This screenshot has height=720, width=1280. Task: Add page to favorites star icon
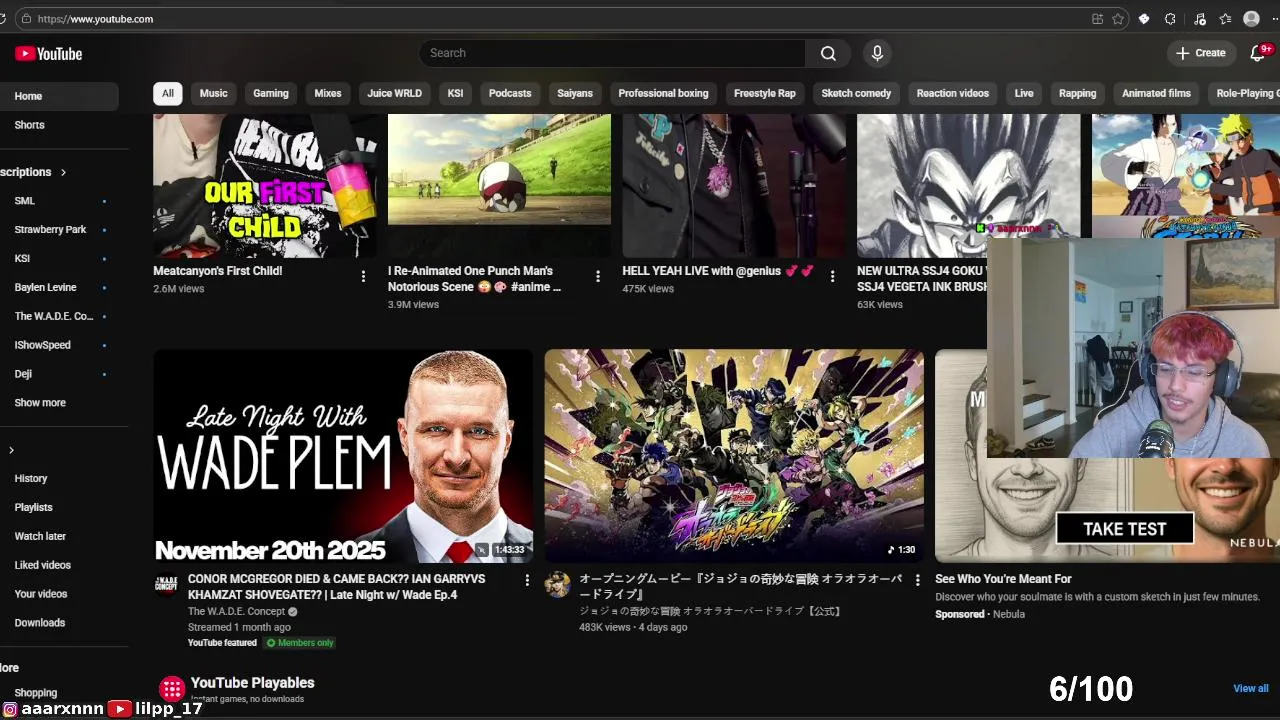pos(1117,19)
